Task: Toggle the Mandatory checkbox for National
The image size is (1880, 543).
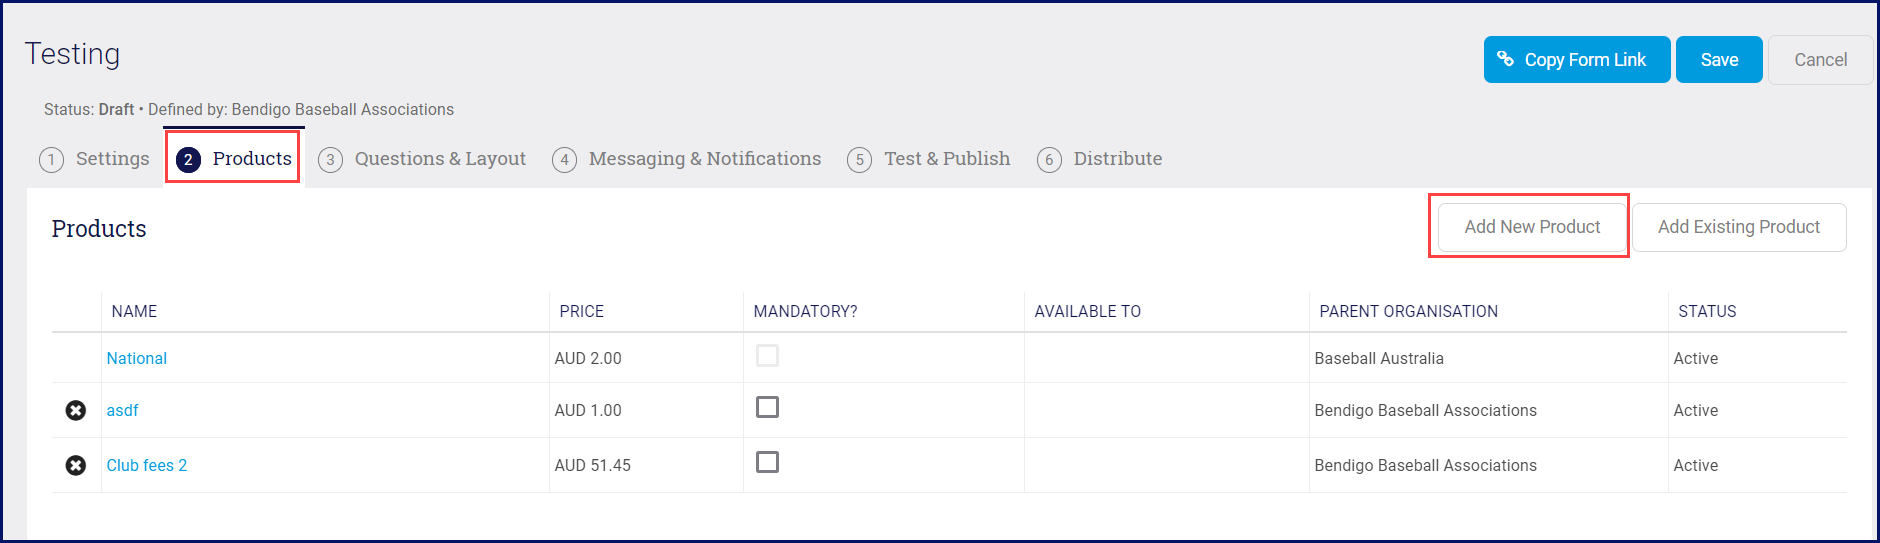Action: 767,356
